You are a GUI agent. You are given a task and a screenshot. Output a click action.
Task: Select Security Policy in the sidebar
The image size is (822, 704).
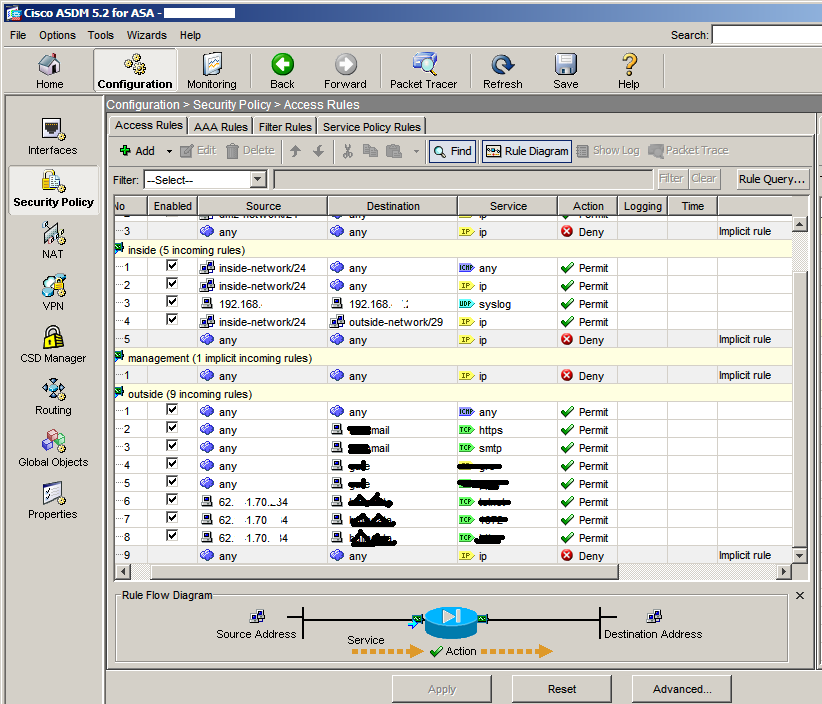(53, 189)
